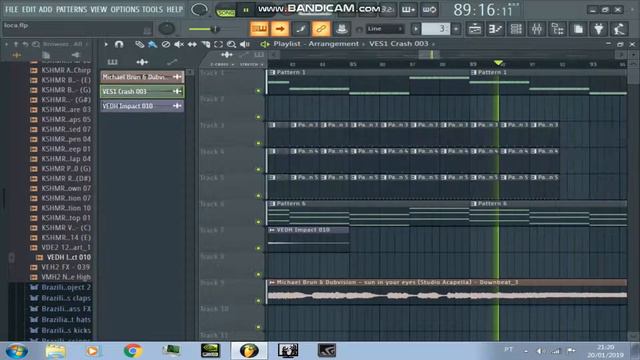Mute Track 9 using its green dot
The width and height of the screenshot is (640, 360).
[x=258, y=301]
